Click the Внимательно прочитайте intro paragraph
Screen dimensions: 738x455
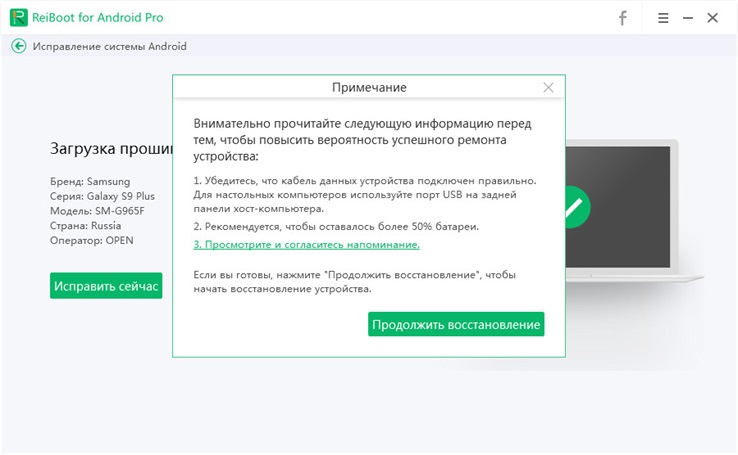pyautogui.click(x=362, y=140)
